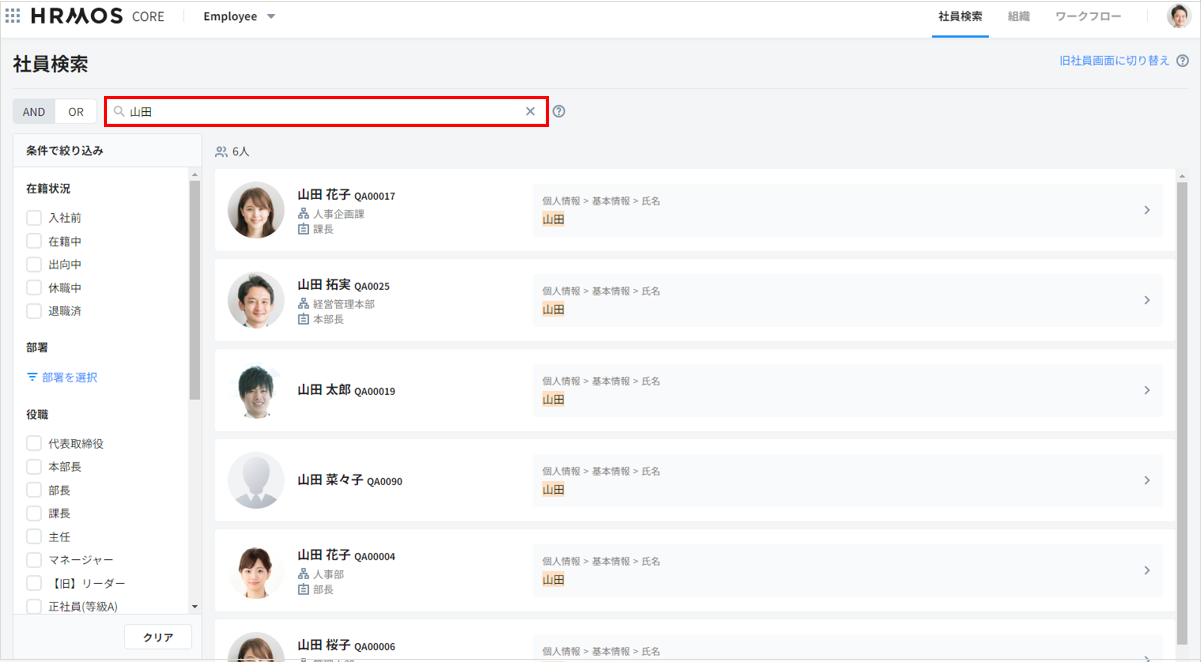
Task: Click 旧社員画面に切り替え link
Action: [1114, 61]
